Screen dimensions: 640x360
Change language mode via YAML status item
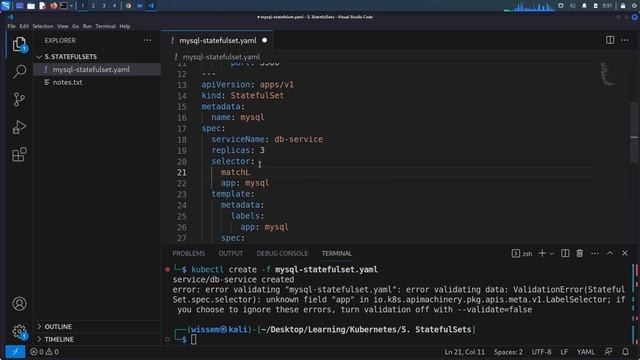click(x=585, y=352)
